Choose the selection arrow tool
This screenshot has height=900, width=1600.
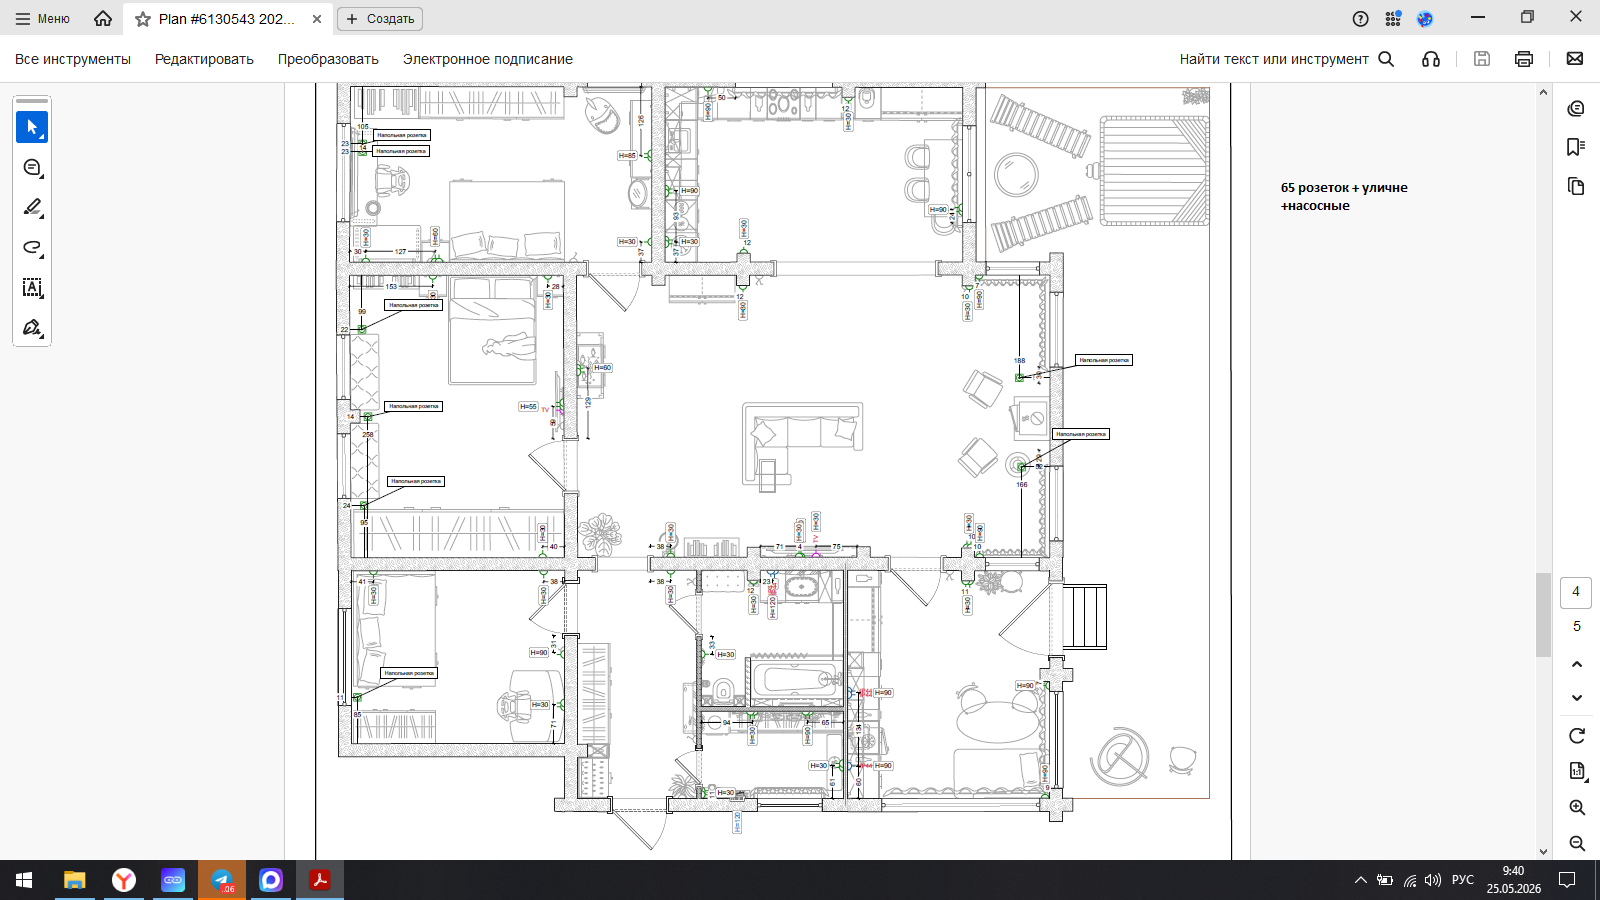point(32,127)
